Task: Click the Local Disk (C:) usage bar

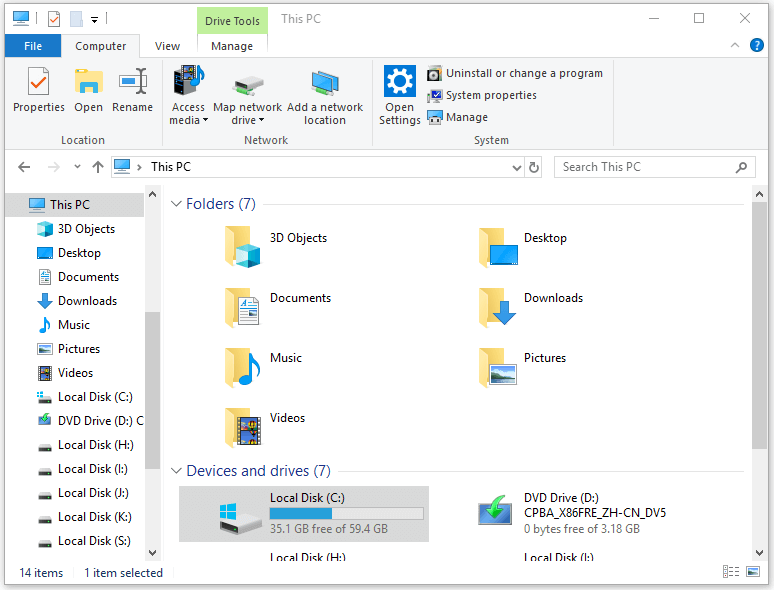Action: pyautogui.click(x=347, y=513)
